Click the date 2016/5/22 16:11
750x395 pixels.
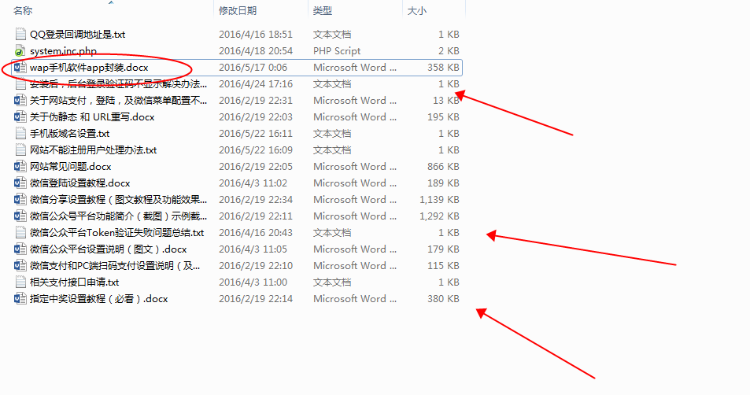pos(255,133)
